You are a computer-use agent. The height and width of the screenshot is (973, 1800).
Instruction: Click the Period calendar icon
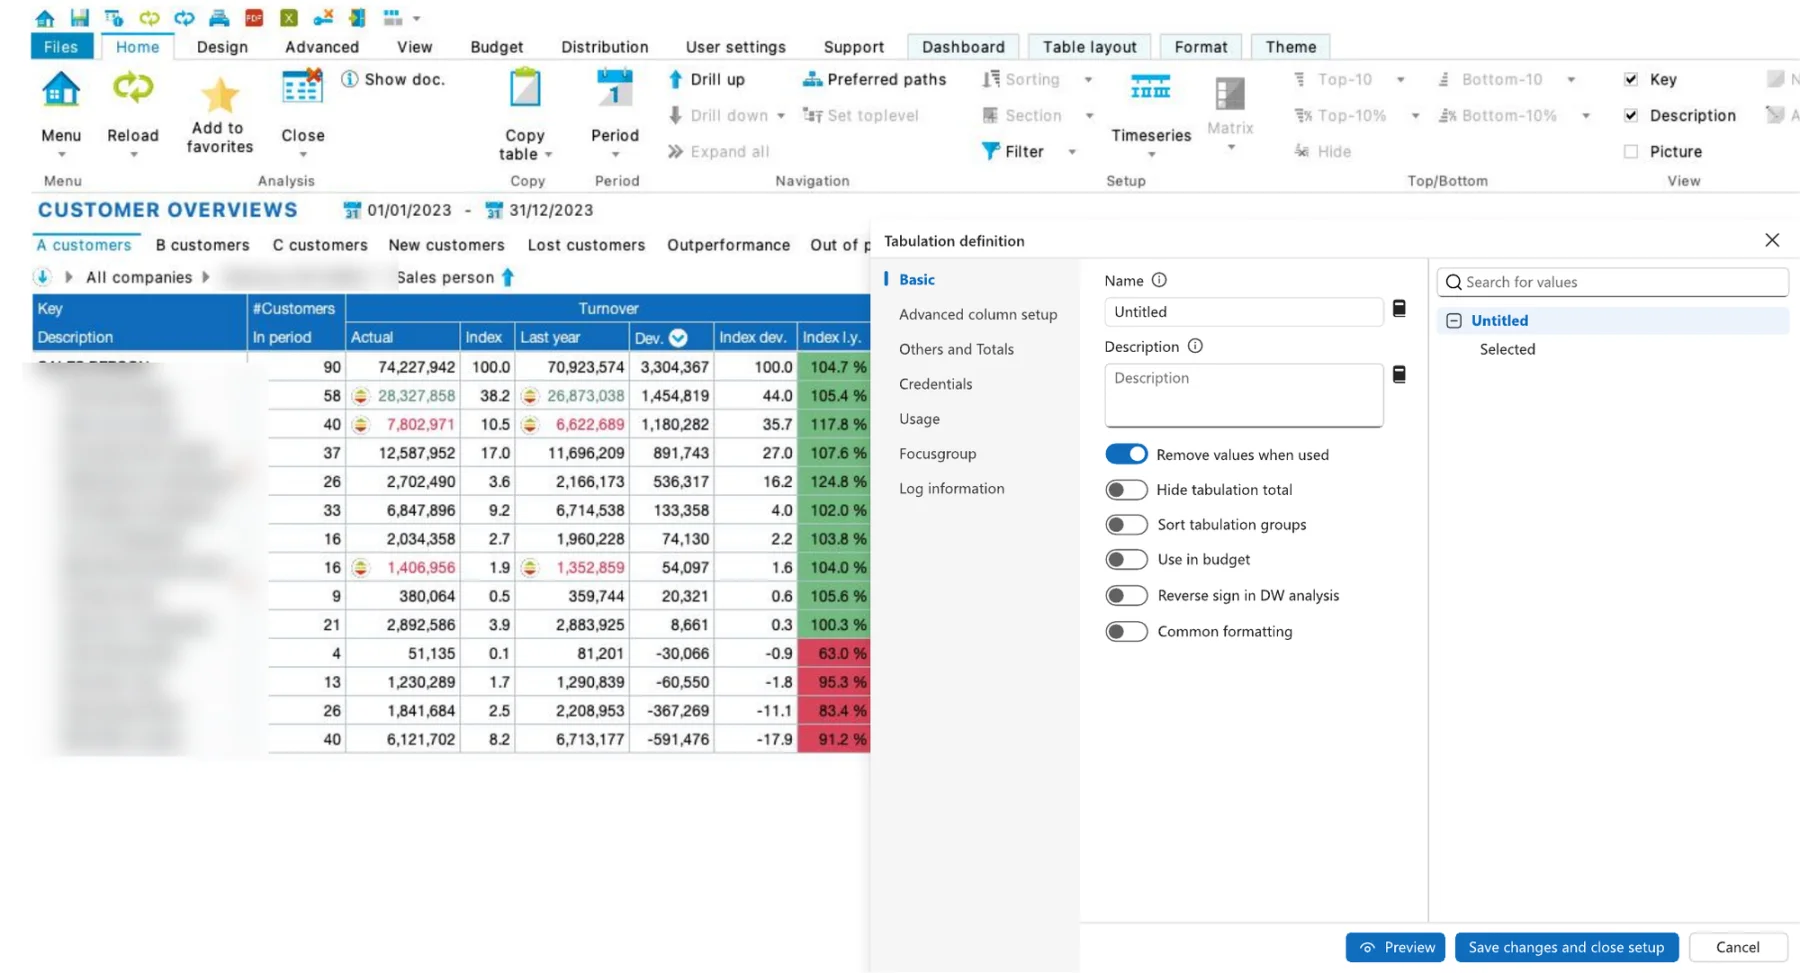click(614, 88)
